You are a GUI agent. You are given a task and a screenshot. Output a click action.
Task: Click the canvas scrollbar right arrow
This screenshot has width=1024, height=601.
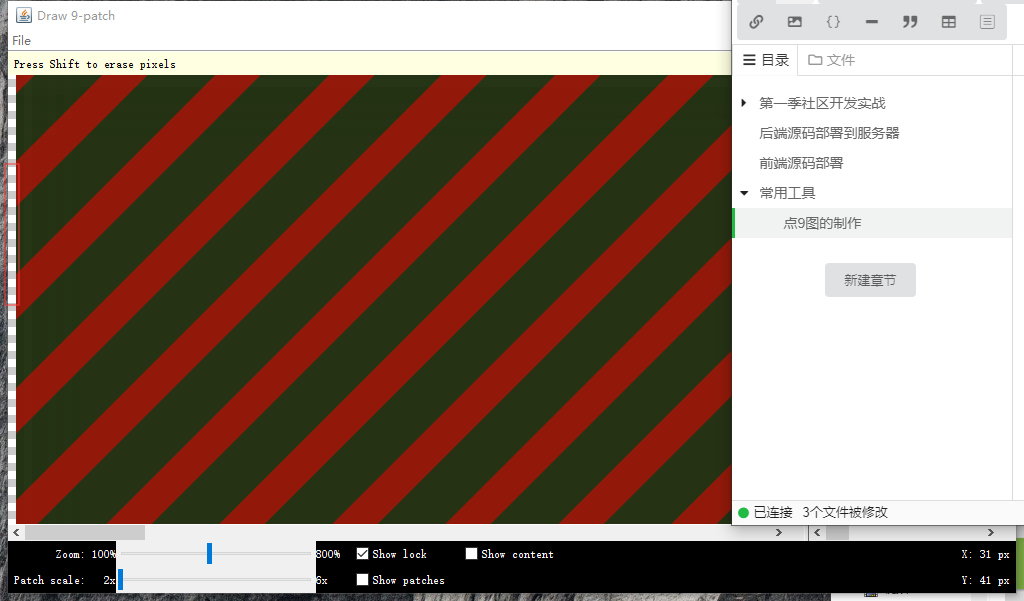(x=778, y=532)
